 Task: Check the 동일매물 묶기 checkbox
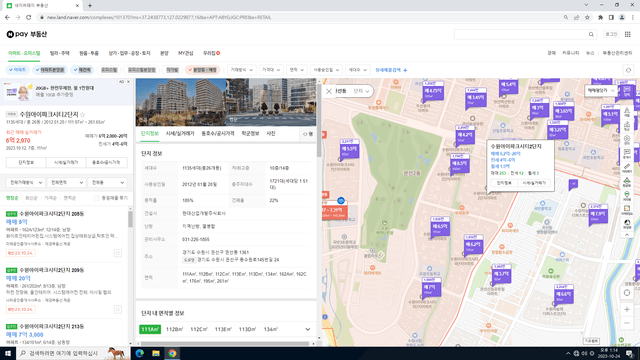coord(97,198)
